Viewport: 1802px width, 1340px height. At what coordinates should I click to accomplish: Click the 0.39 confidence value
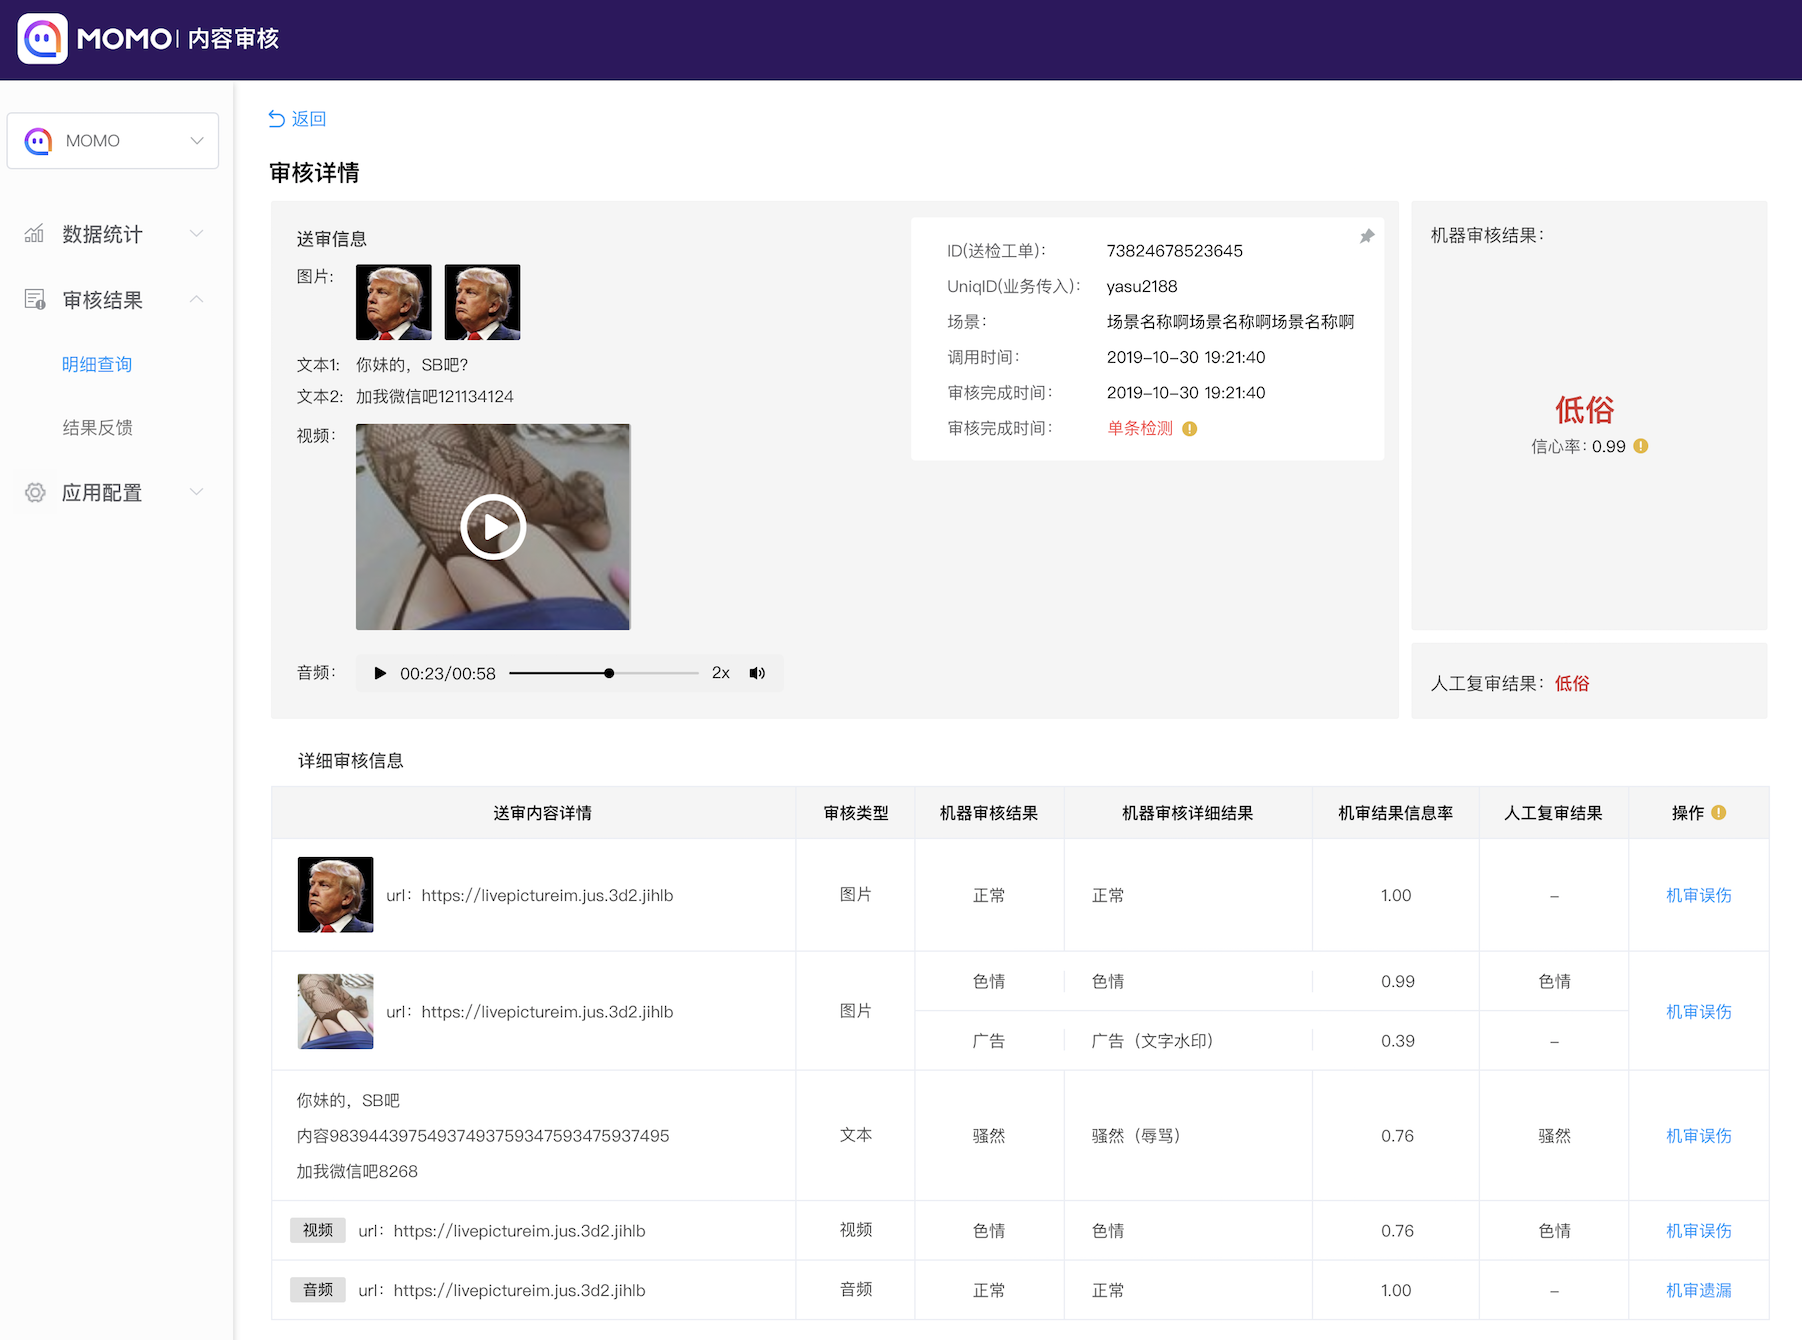click(x=1398, y=1041)
